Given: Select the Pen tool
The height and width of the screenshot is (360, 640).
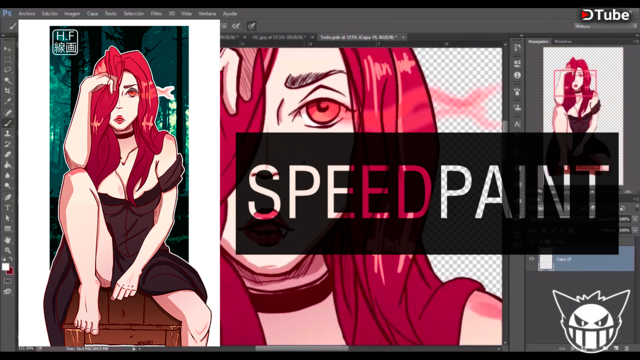Looking at the screenshot, I should click(x=8, y=197).
